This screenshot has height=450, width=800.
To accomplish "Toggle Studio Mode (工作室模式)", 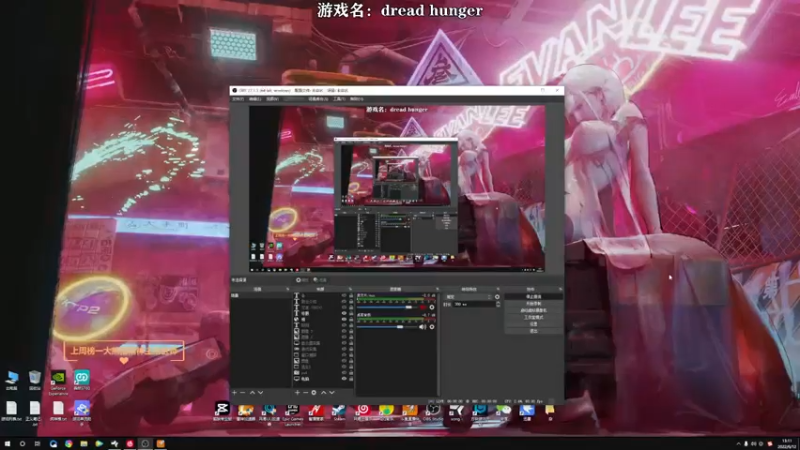I will tap(533, 317).
